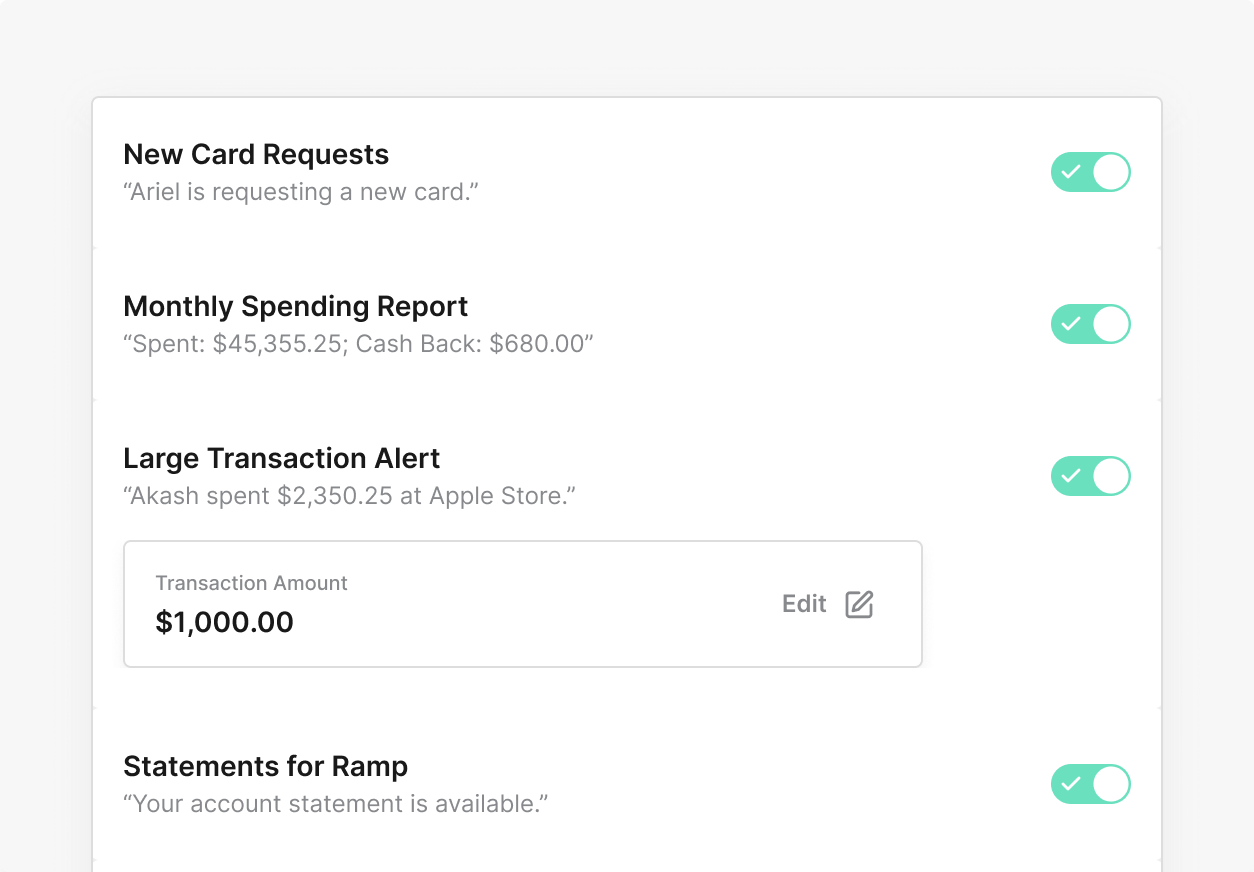Turn off Monthly Spending Report notifications
This screenshot has height=872, width=1254.
click(x=1090, y=324)
